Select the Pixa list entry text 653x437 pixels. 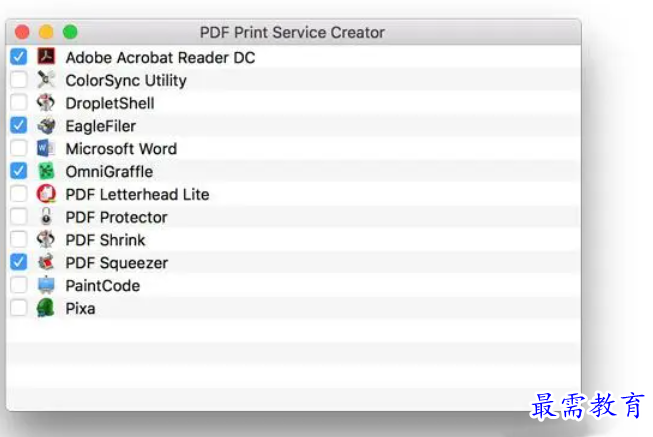click(80, 309)
